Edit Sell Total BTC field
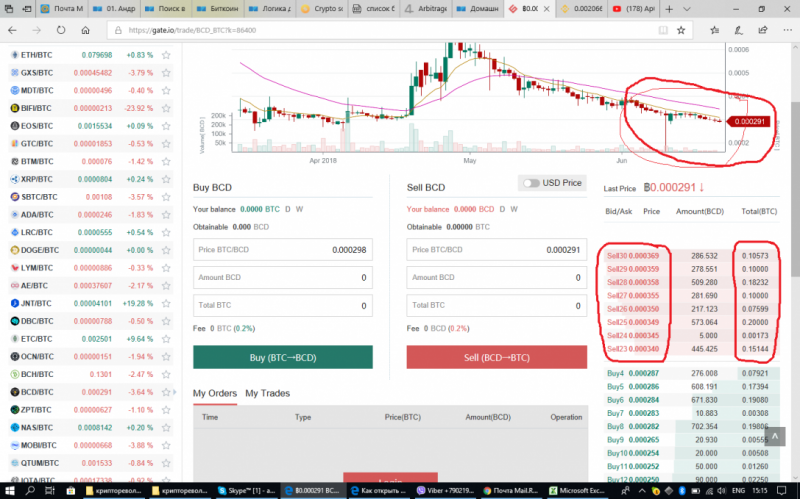The image size is (800, 499). [496, 305]
